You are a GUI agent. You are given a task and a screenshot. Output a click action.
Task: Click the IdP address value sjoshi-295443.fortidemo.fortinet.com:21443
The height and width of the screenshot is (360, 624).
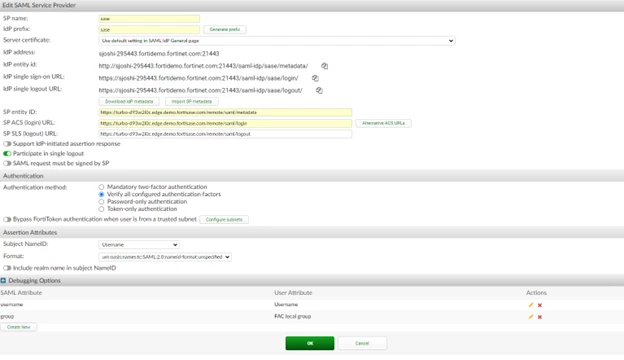159,54
